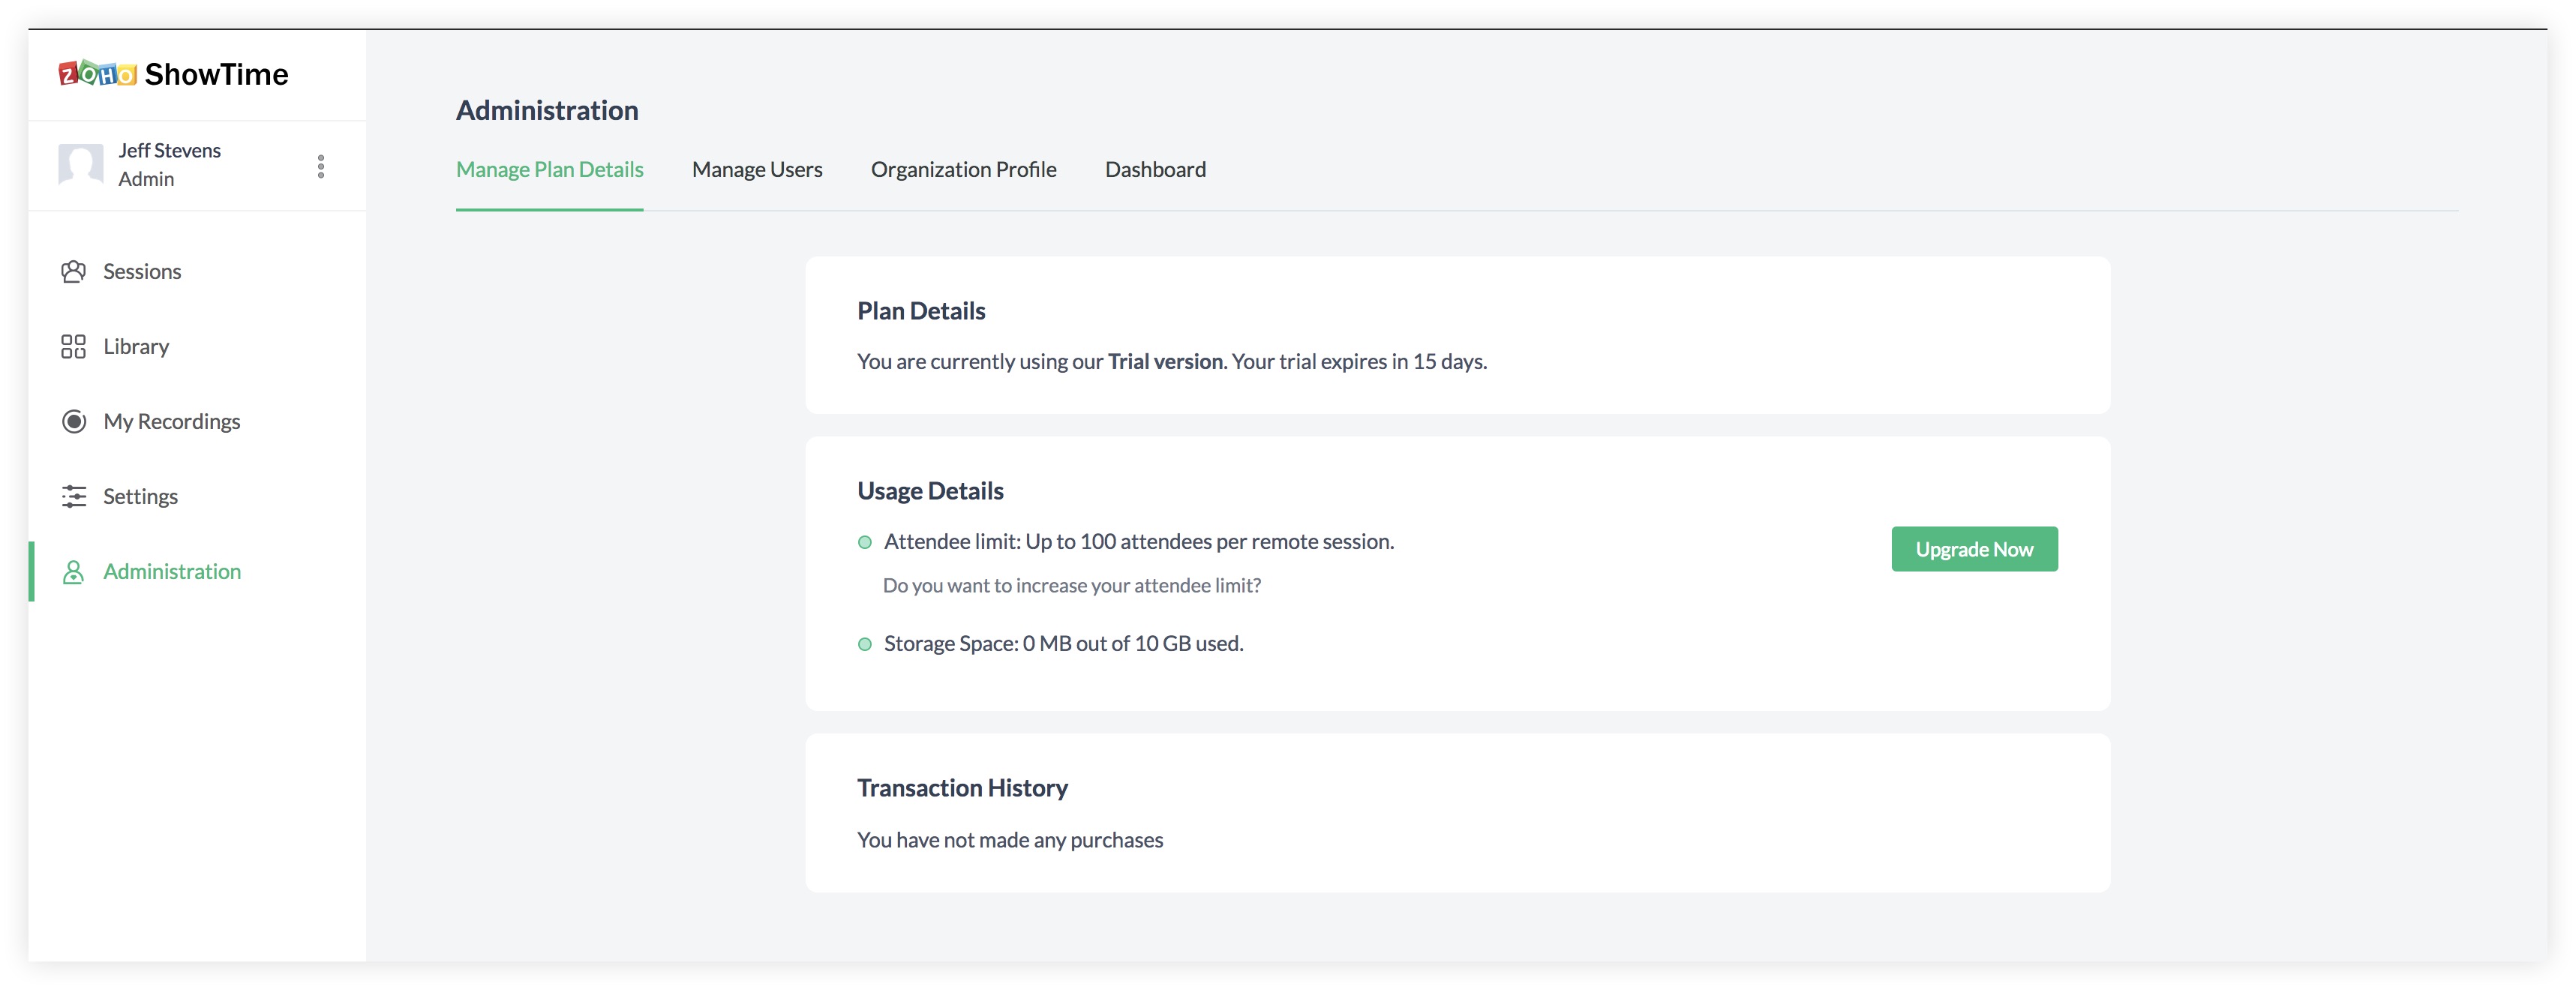Image resolution: width=2576 pixels, height=990 pixels.
Task: Click the Library grid icon
Action: [73, 347]
